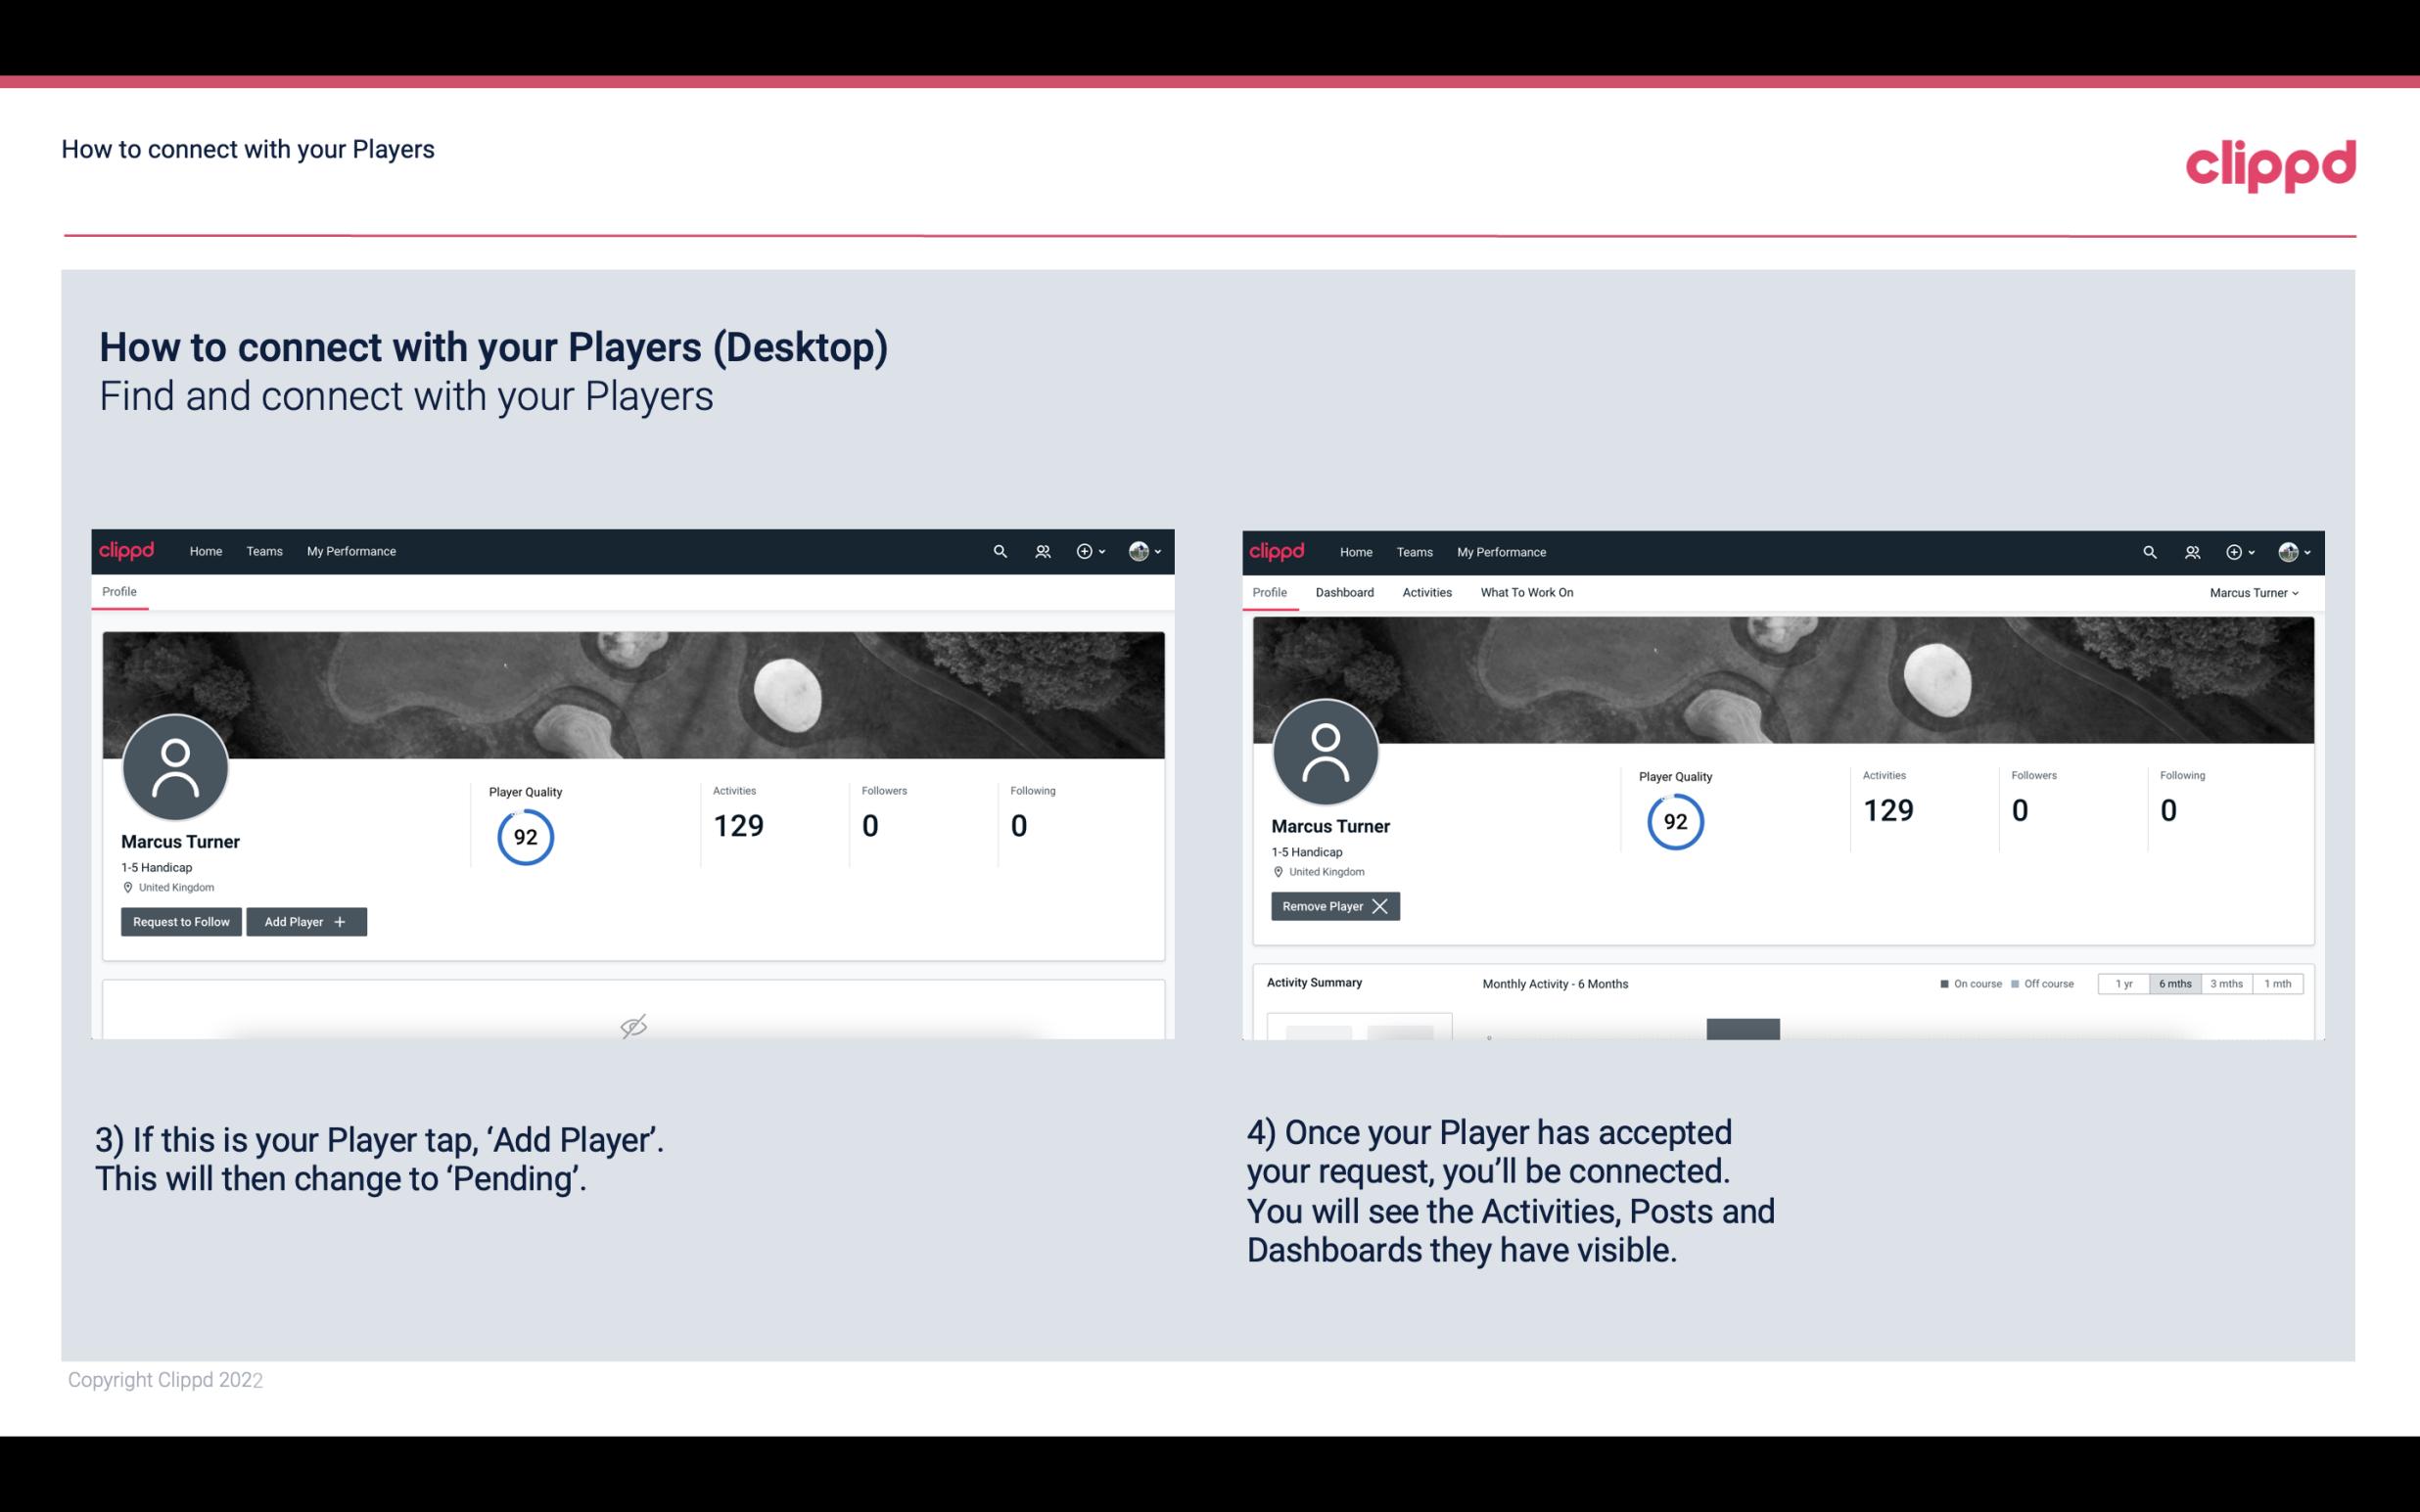Select the Dashboard tab in right panel
This screenshot has width=2420, height=1512.
pos(1343,592)
